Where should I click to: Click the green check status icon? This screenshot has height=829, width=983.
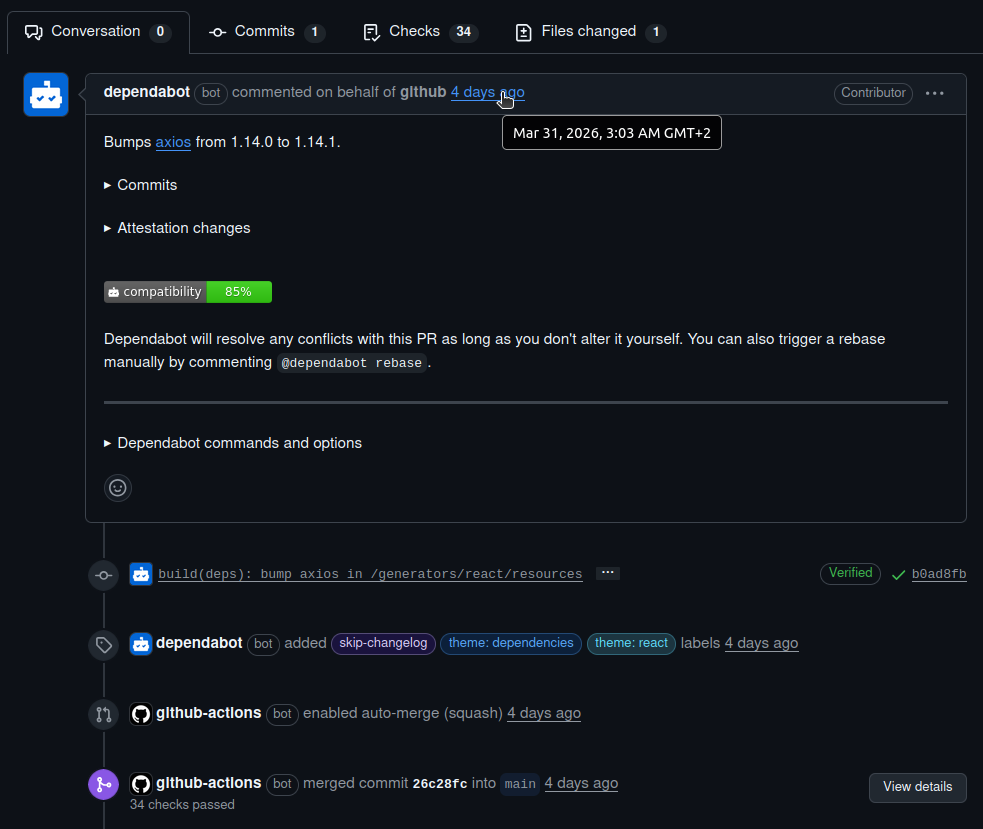pos(898,575)
